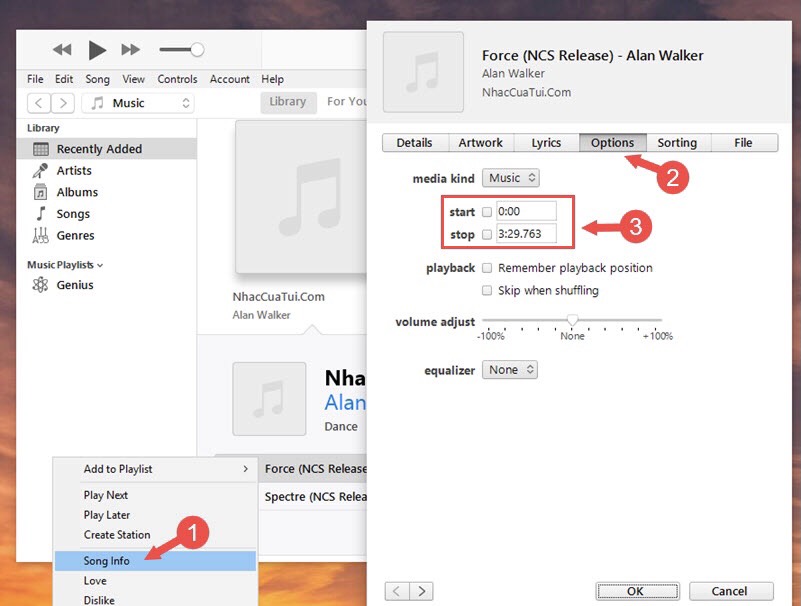Click the song info dialog artwork placeholder
This screenshot has height=606, width=801.
(x=423, y=72)
